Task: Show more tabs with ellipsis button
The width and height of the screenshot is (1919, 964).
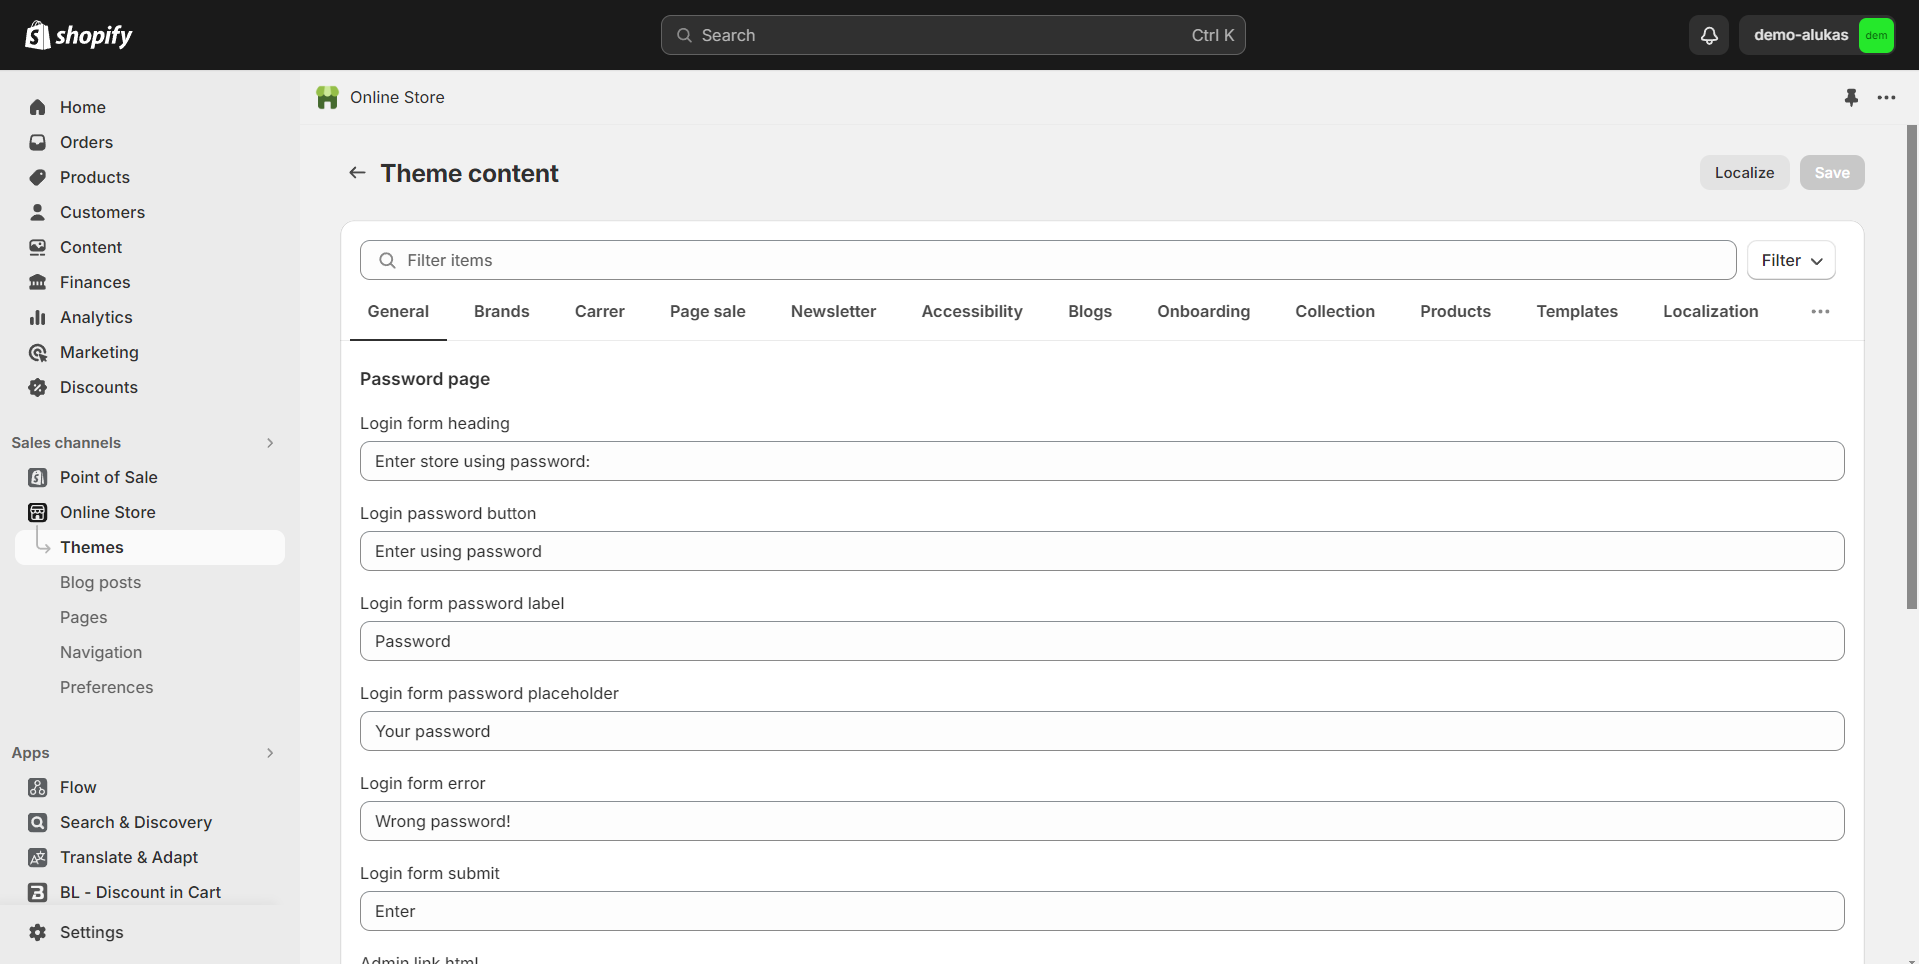Action: 1820,312
